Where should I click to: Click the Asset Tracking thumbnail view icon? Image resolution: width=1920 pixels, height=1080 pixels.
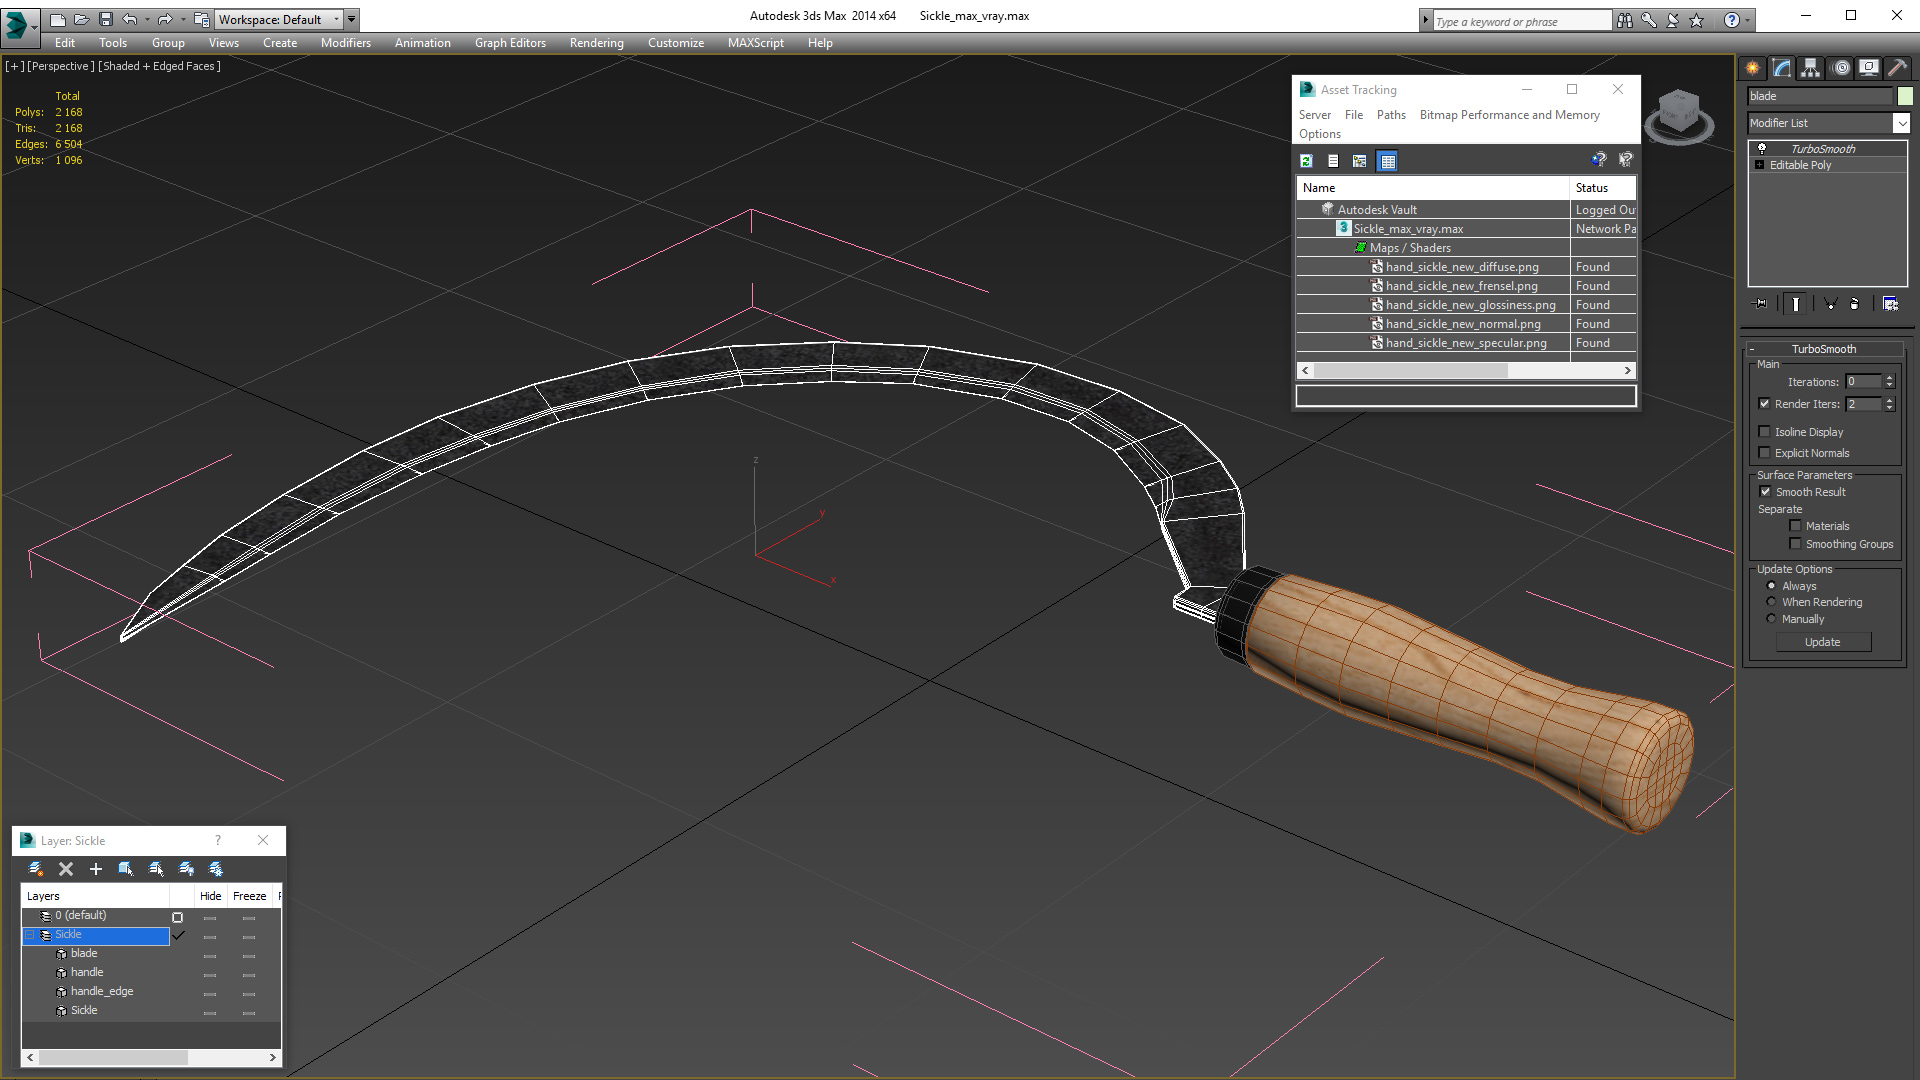1385,161
